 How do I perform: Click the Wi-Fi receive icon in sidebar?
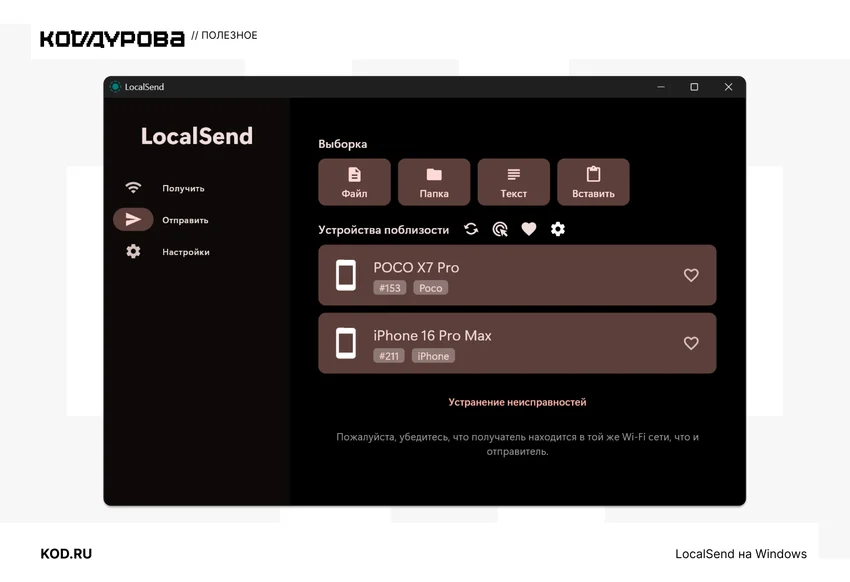[133, 187]
